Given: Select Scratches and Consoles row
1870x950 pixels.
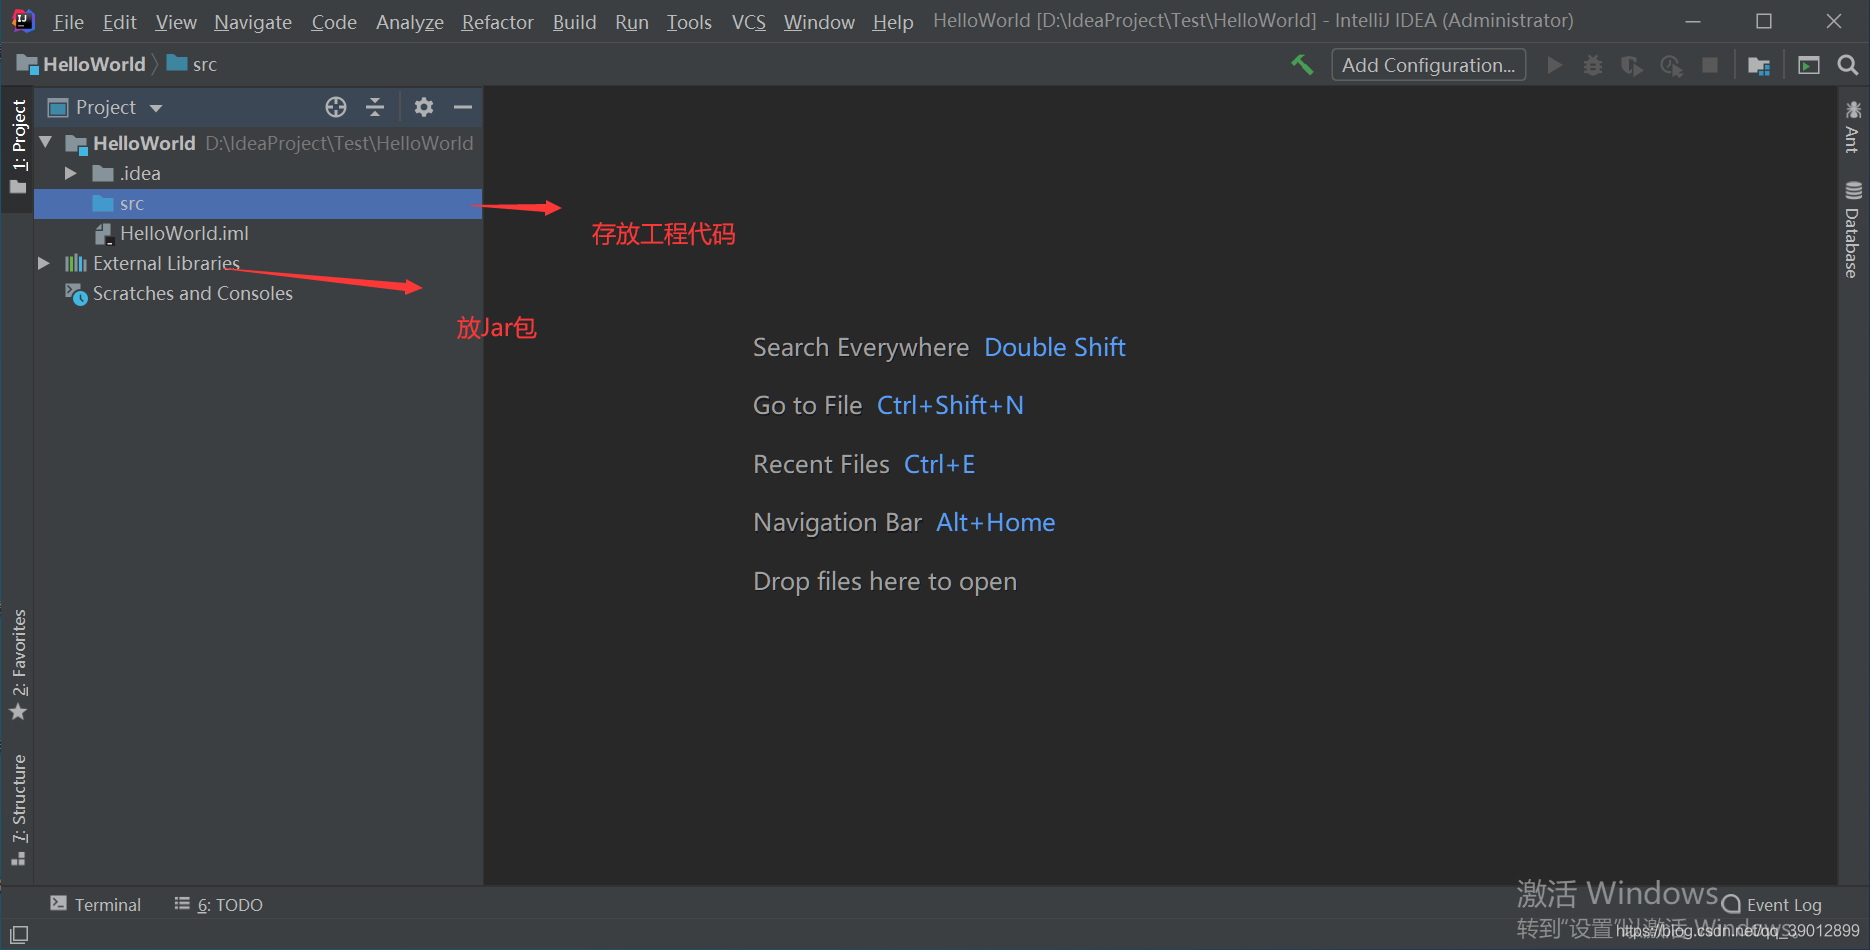Looking at the screenshot, I should point(258,293).
